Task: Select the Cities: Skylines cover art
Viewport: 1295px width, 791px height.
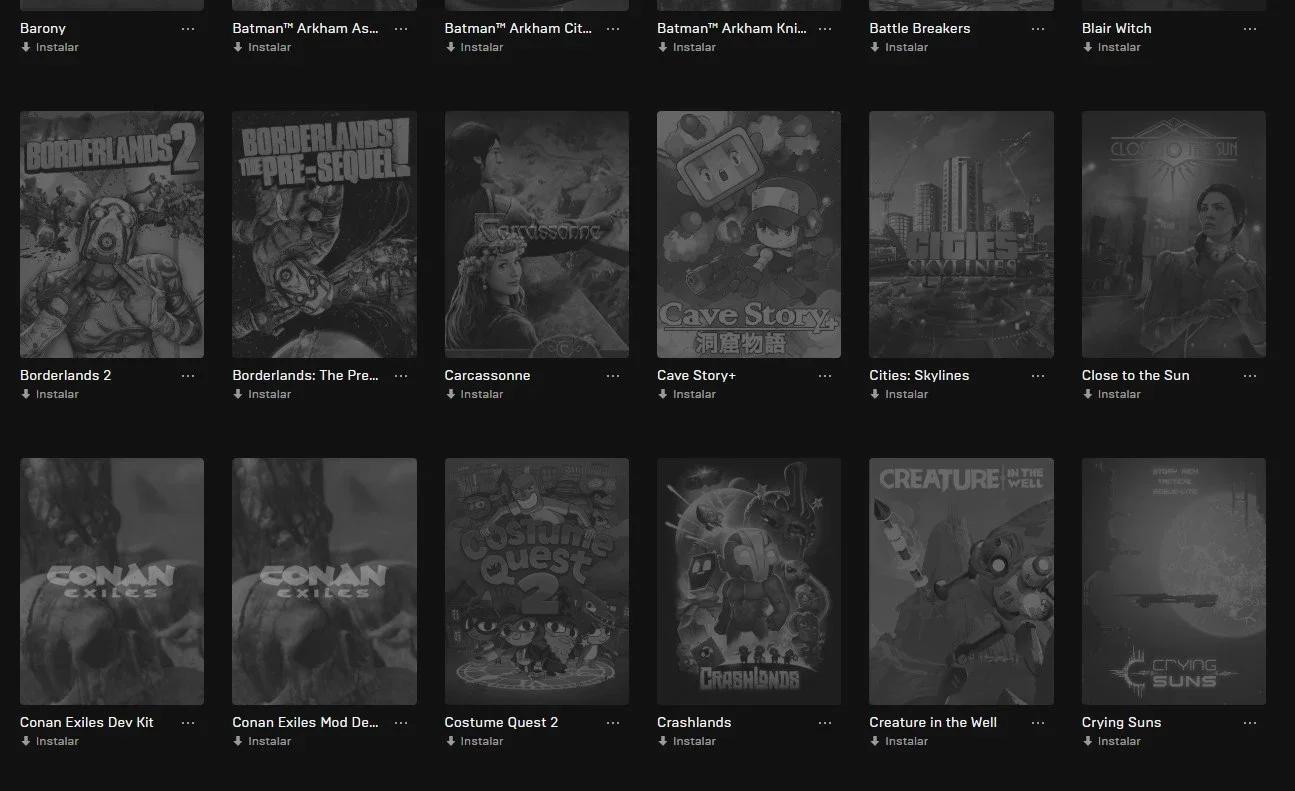Action: (961, 234)
